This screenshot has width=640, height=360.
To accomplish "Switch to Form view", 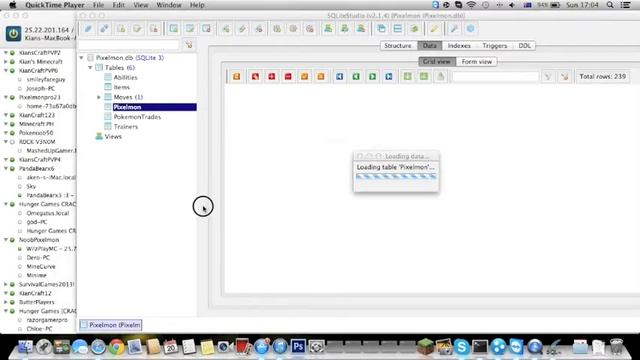I will 477,62.
